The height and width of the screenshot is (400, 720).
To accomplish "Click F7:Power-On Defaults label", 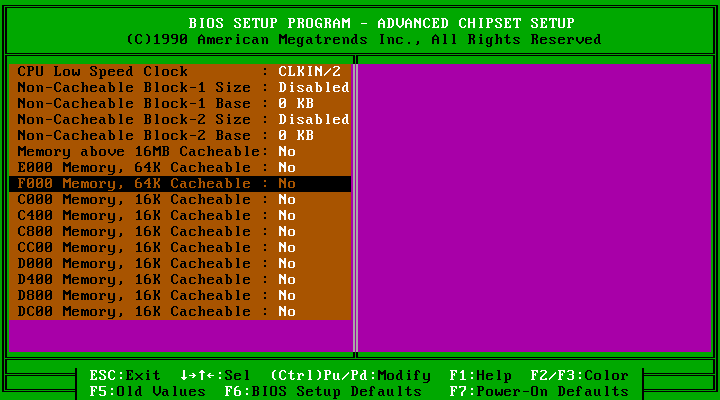I will (x=539, y=392).
